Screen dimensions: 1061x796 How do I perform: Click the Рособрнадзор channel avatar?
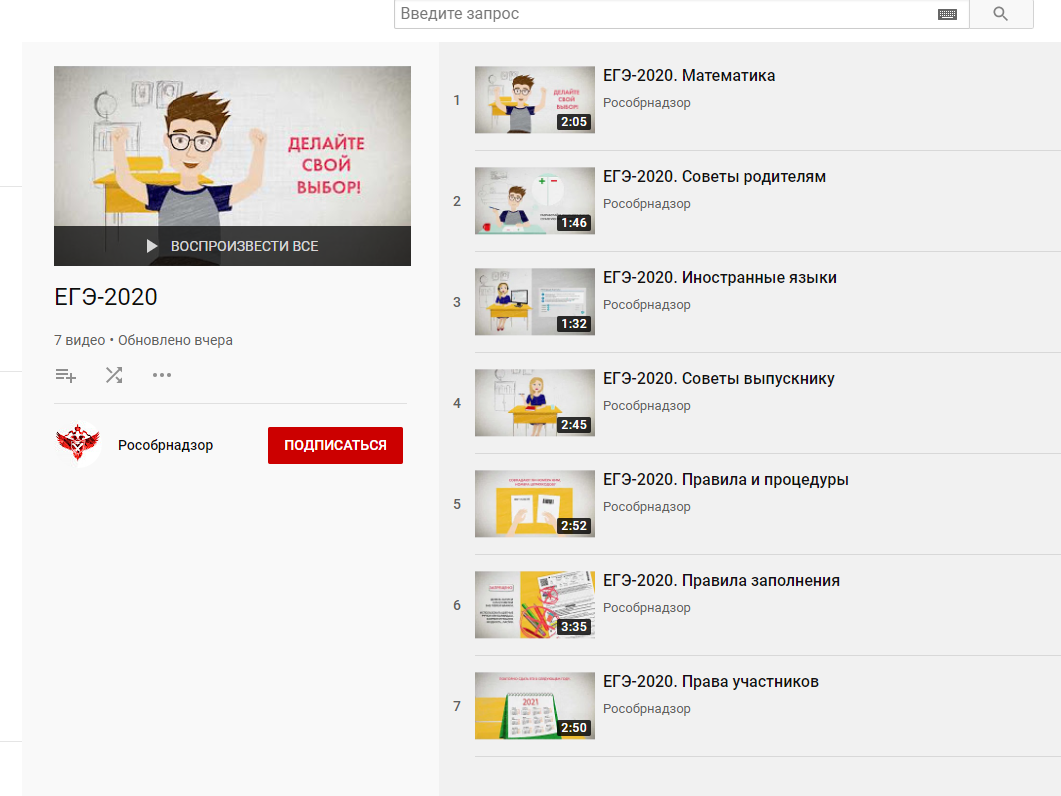coord(79,445)
